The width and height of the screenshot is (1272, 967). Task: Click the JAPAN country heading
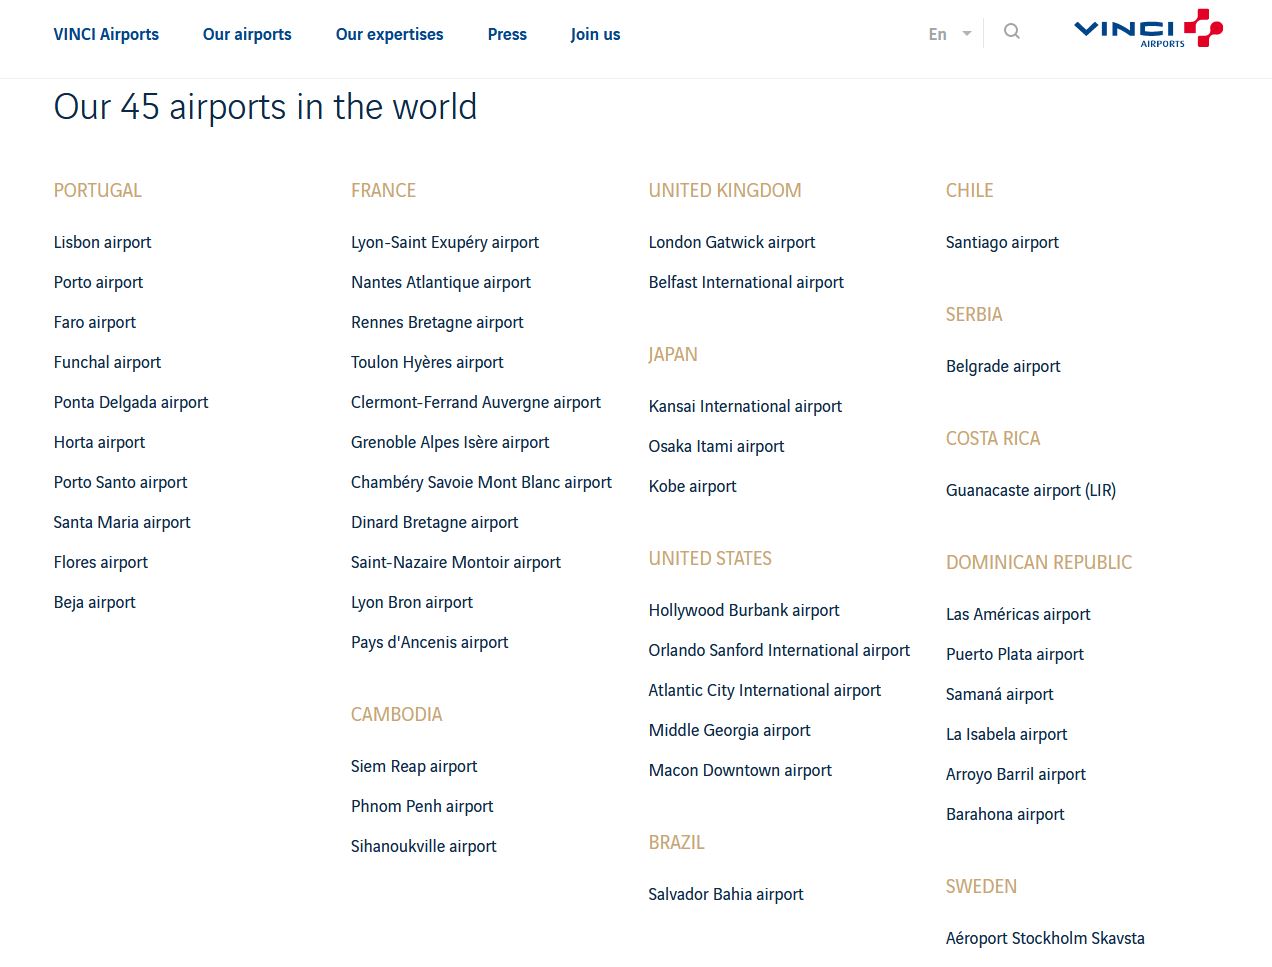click(673, 354)
